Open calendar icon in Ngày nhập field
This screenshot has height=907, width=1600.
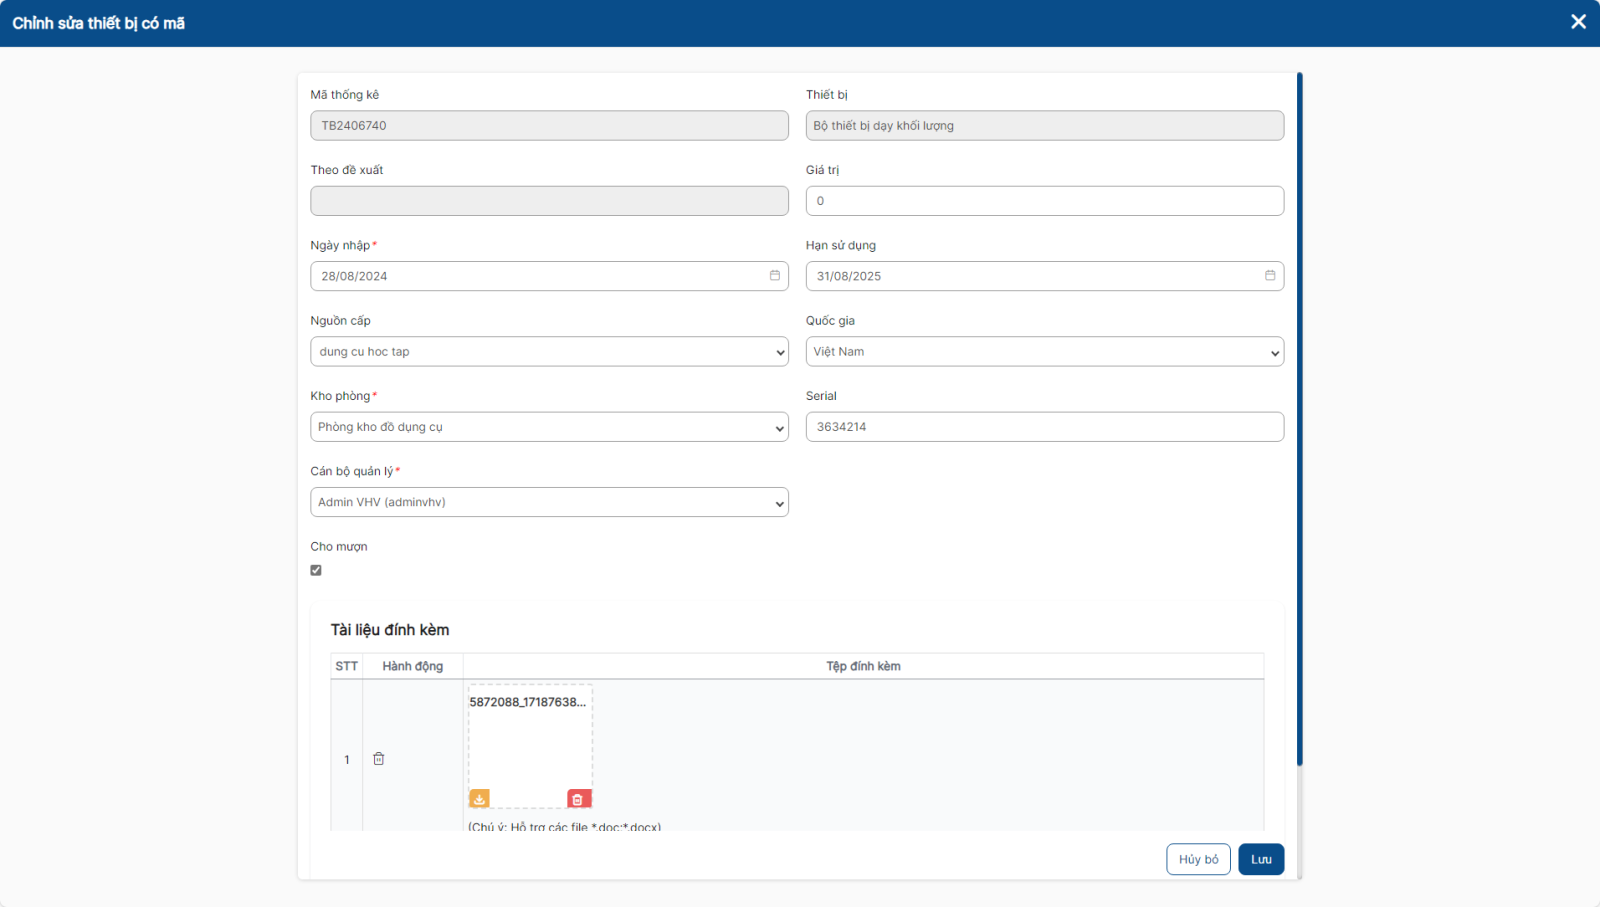pyautogui.click(x=774, y=276)
